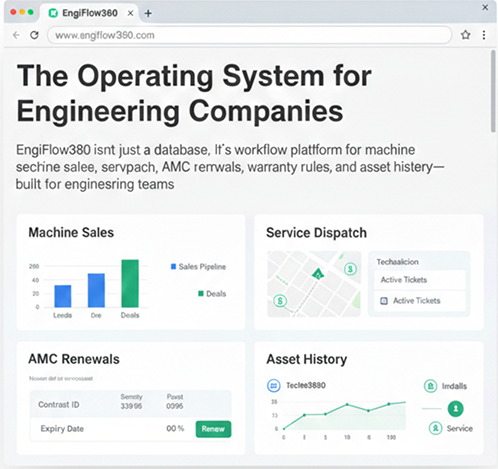The image size is (498, 469).
Task: Click the Irrdalls label in Asset History
Action: click(454, 386)
